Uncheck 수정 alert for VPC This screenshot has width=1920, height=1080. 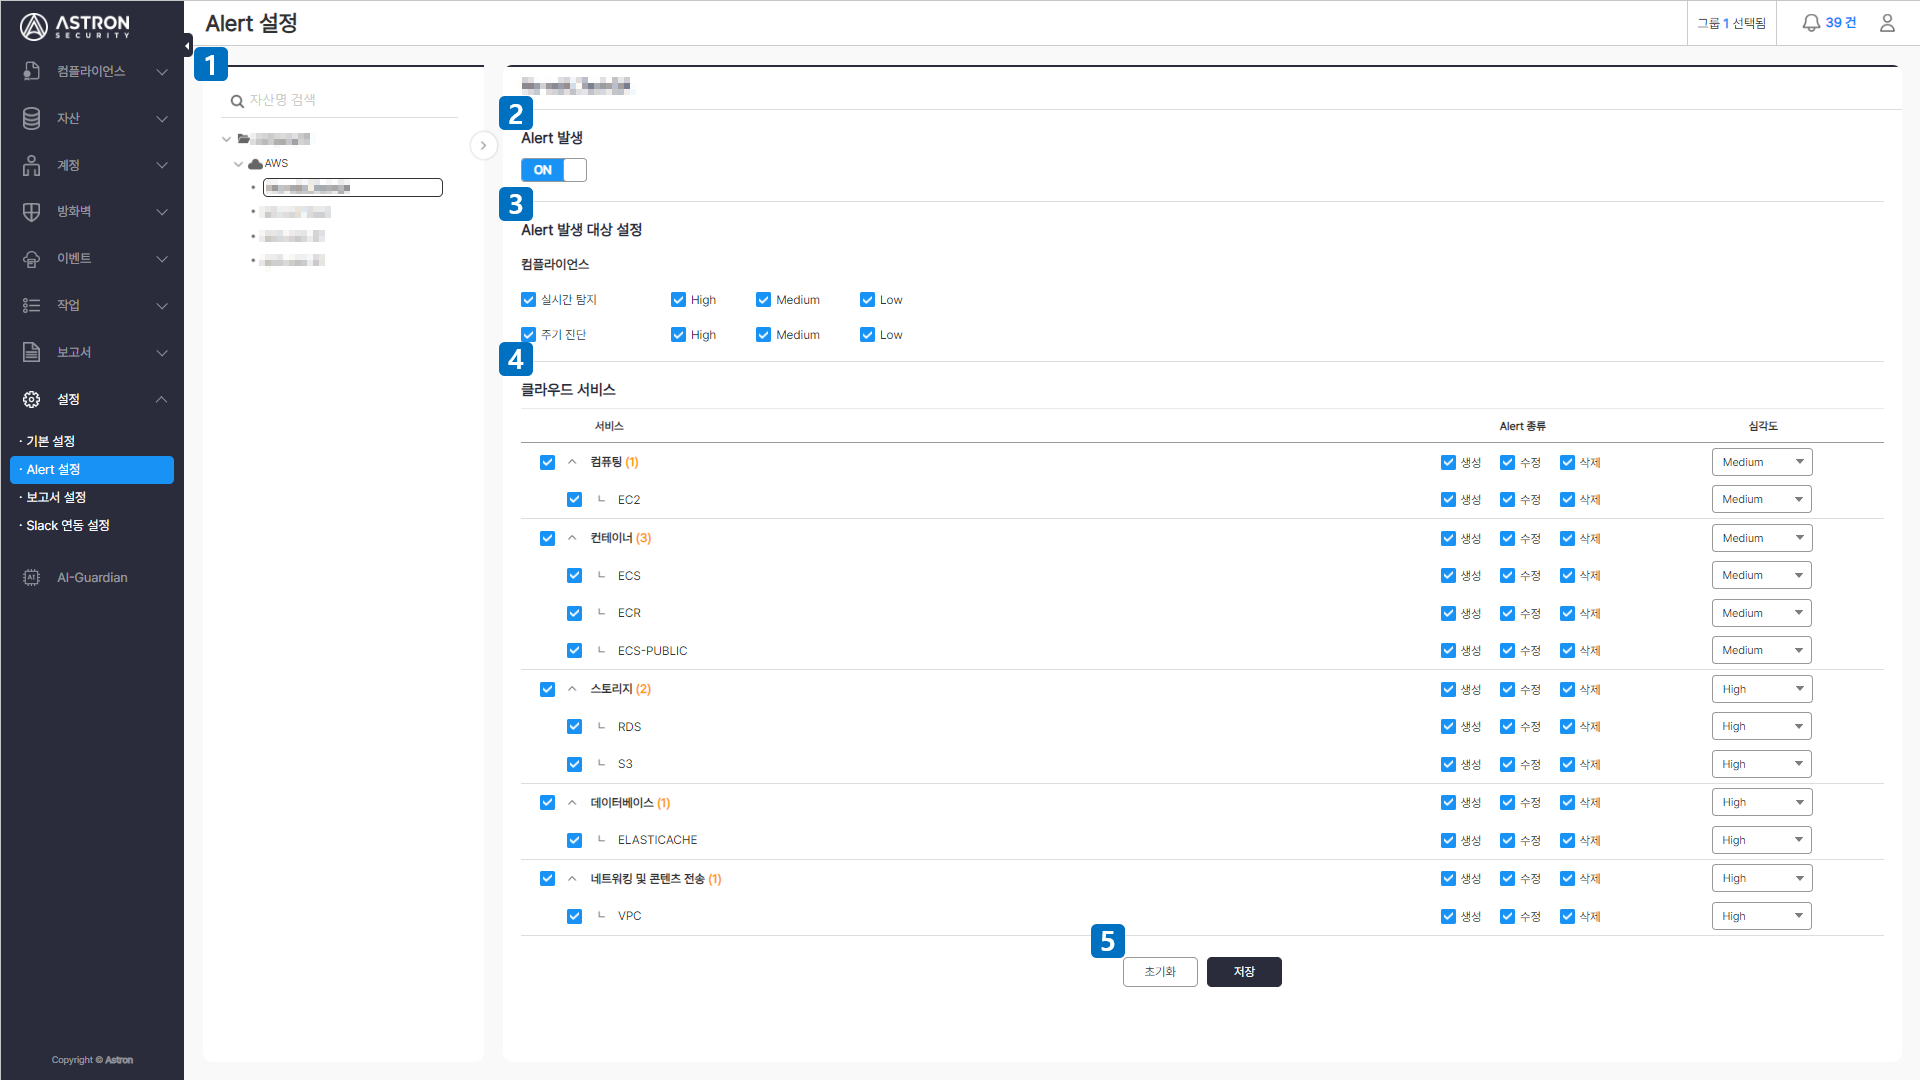coord(1507,916)
